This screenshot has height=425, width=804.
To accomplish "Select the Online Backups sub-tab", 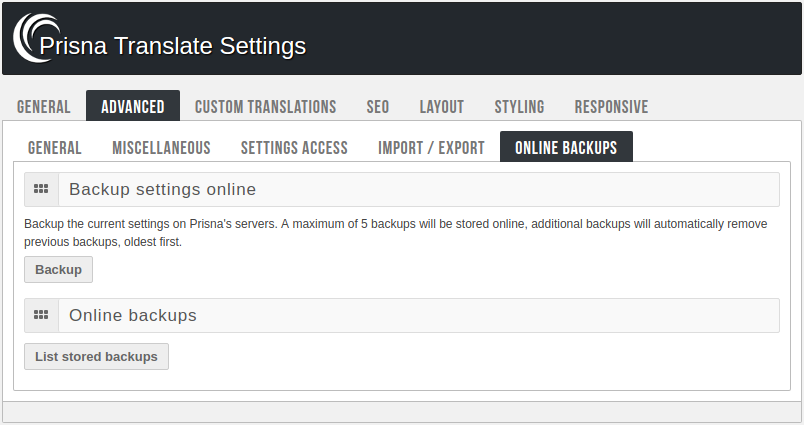I will [x=566, y=148].
